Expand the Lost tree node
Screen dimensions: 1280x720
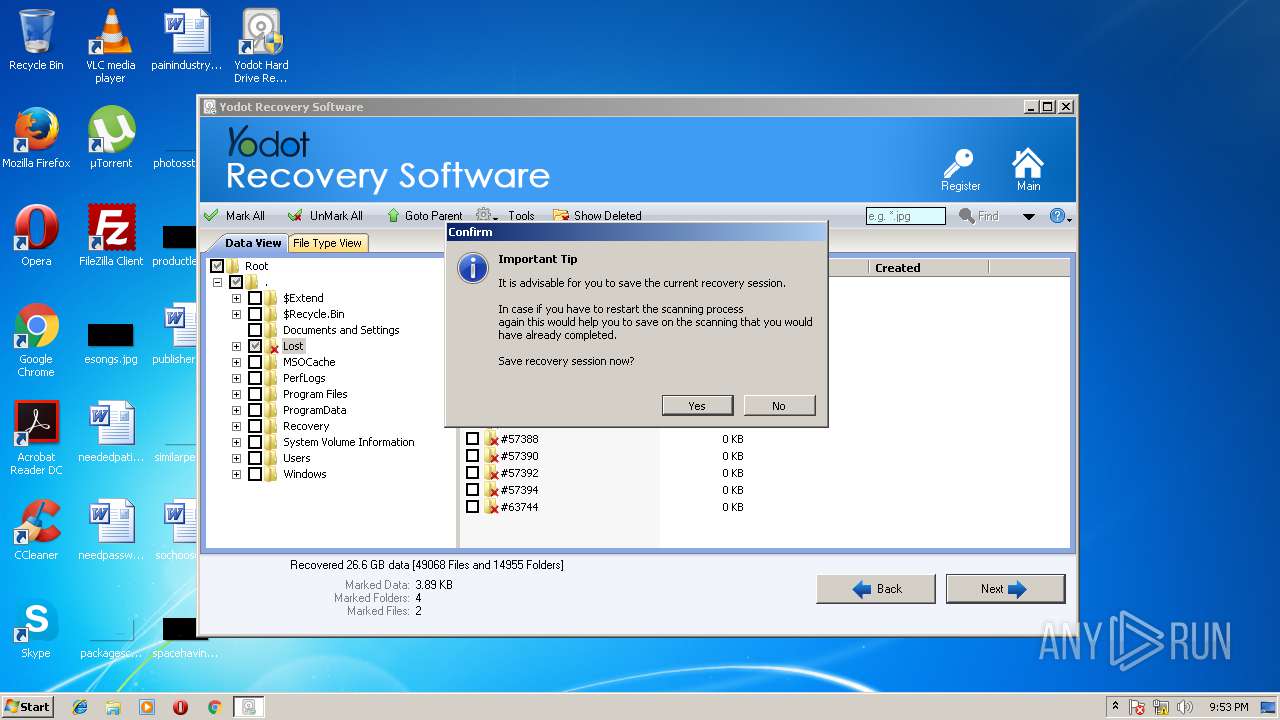click(237, 346)
